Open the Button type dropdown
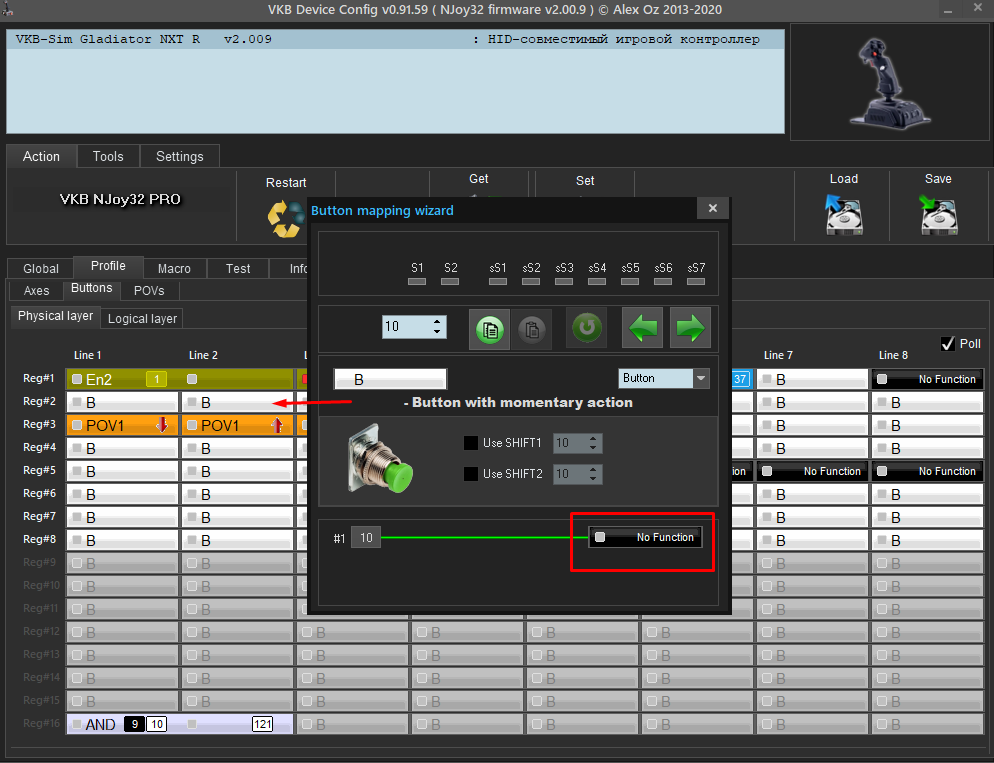The height and width of the screenshot is (763, 994). pyautogui.click(x=700, y=378)
